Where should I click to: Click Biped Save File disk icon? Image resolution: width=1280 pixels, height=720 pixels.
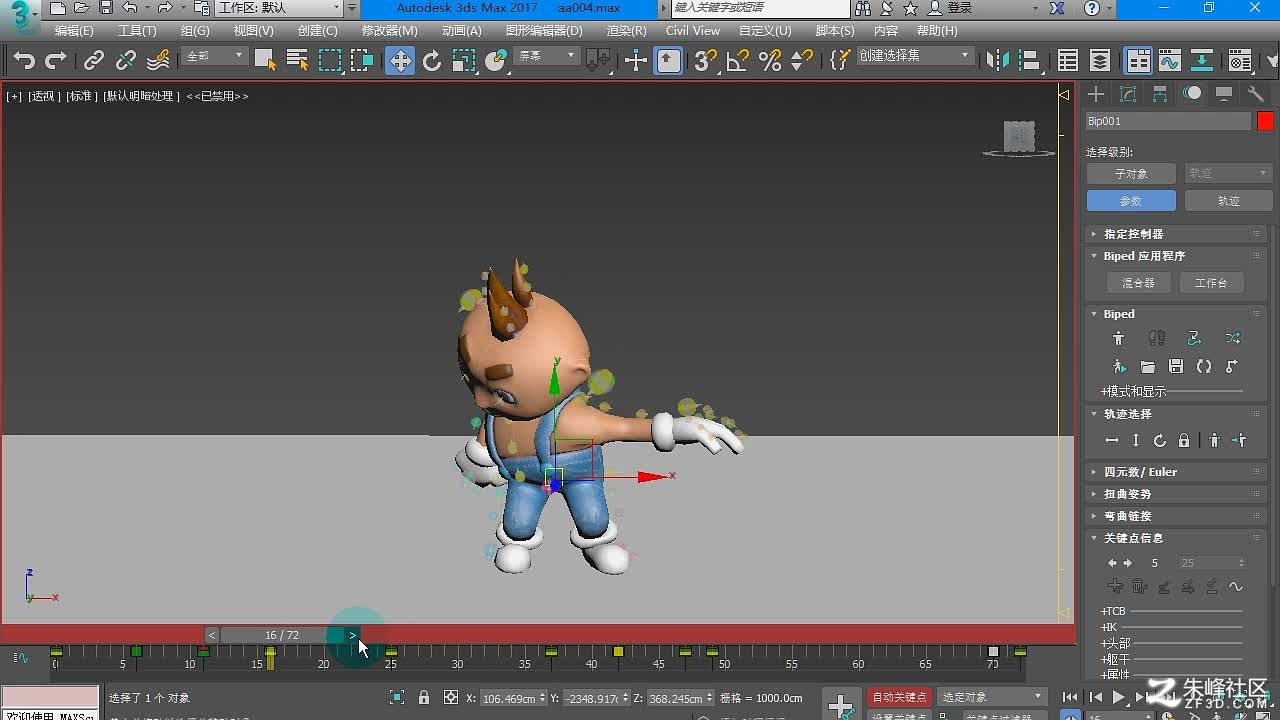[1176, 367]
